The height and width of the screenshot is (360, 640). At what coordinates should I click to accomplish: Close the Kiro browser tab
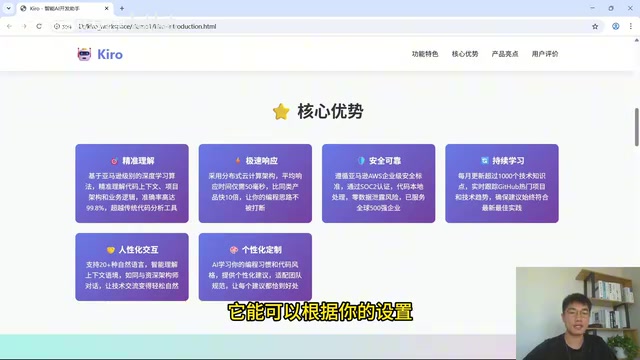pos(107,8)
